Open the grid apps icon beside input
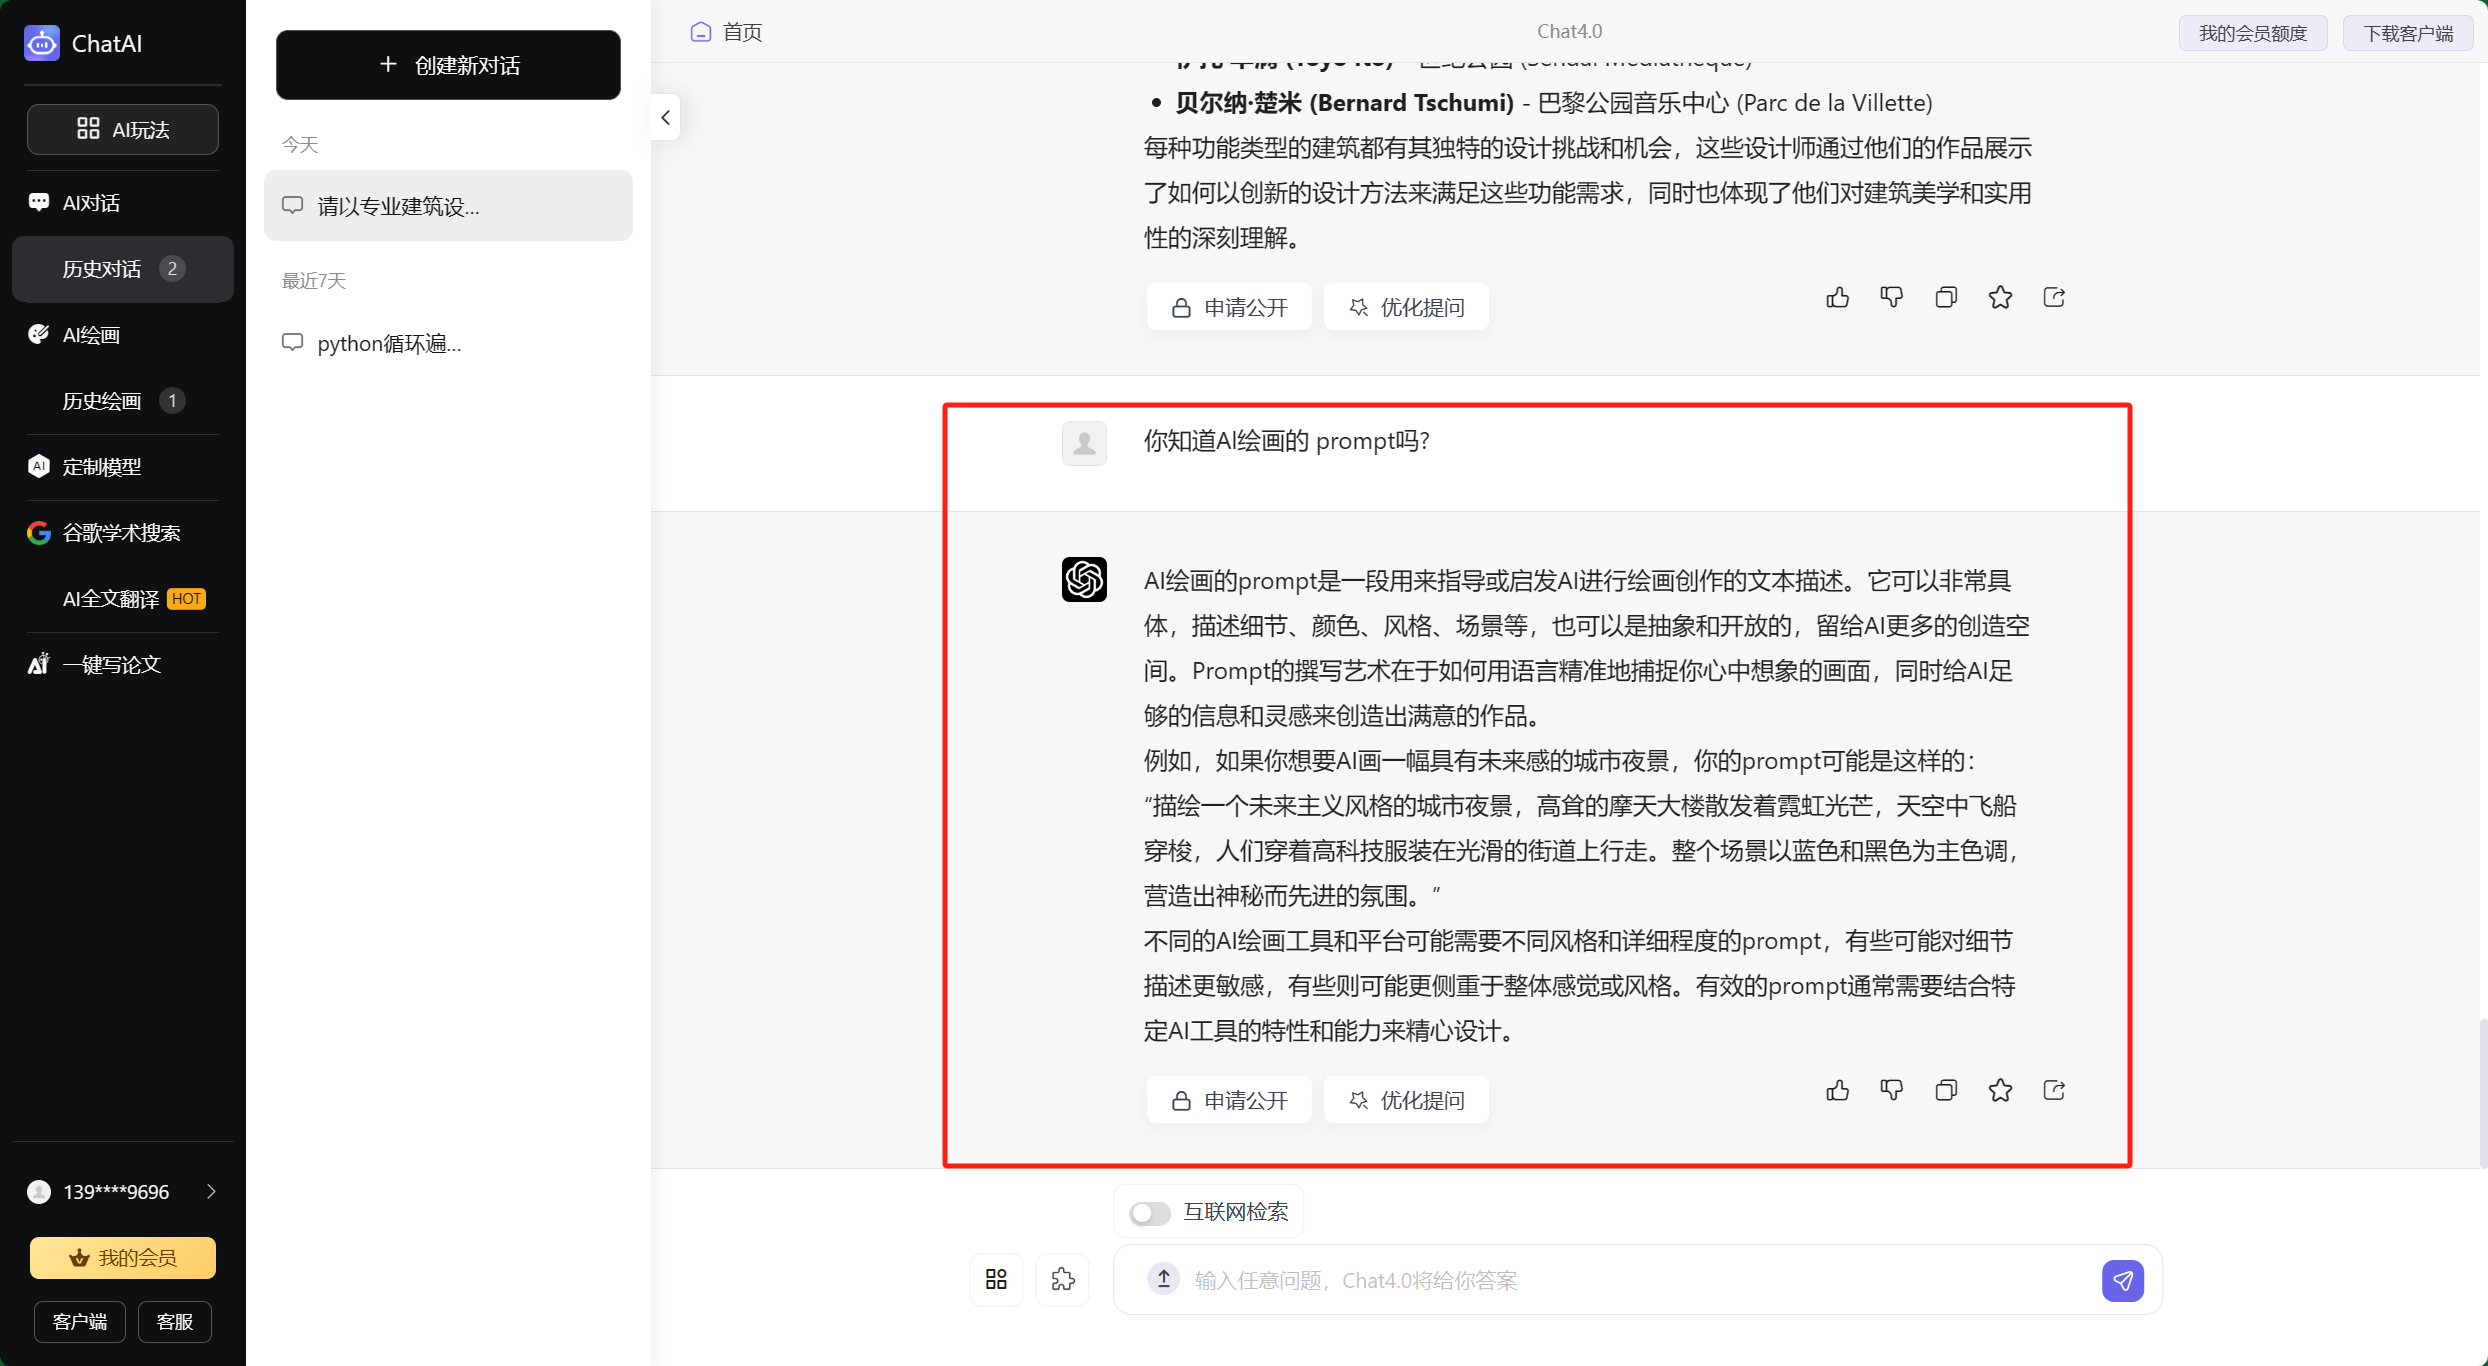The height and width of the screenshot is (1366, 2488). 996,1279
